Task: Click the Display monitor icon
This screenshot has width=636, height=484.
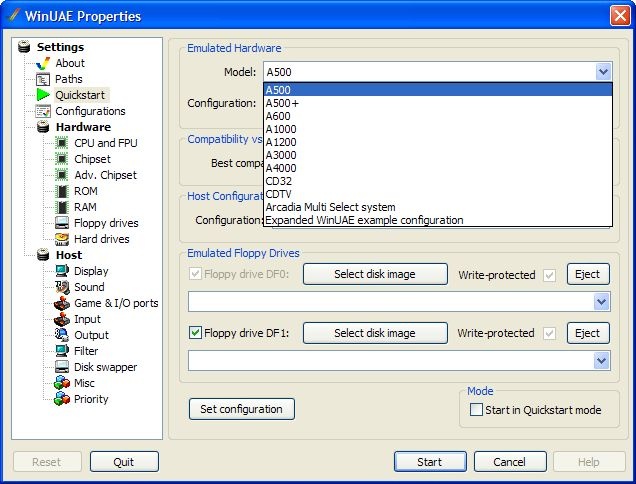Action: point(62,271)
